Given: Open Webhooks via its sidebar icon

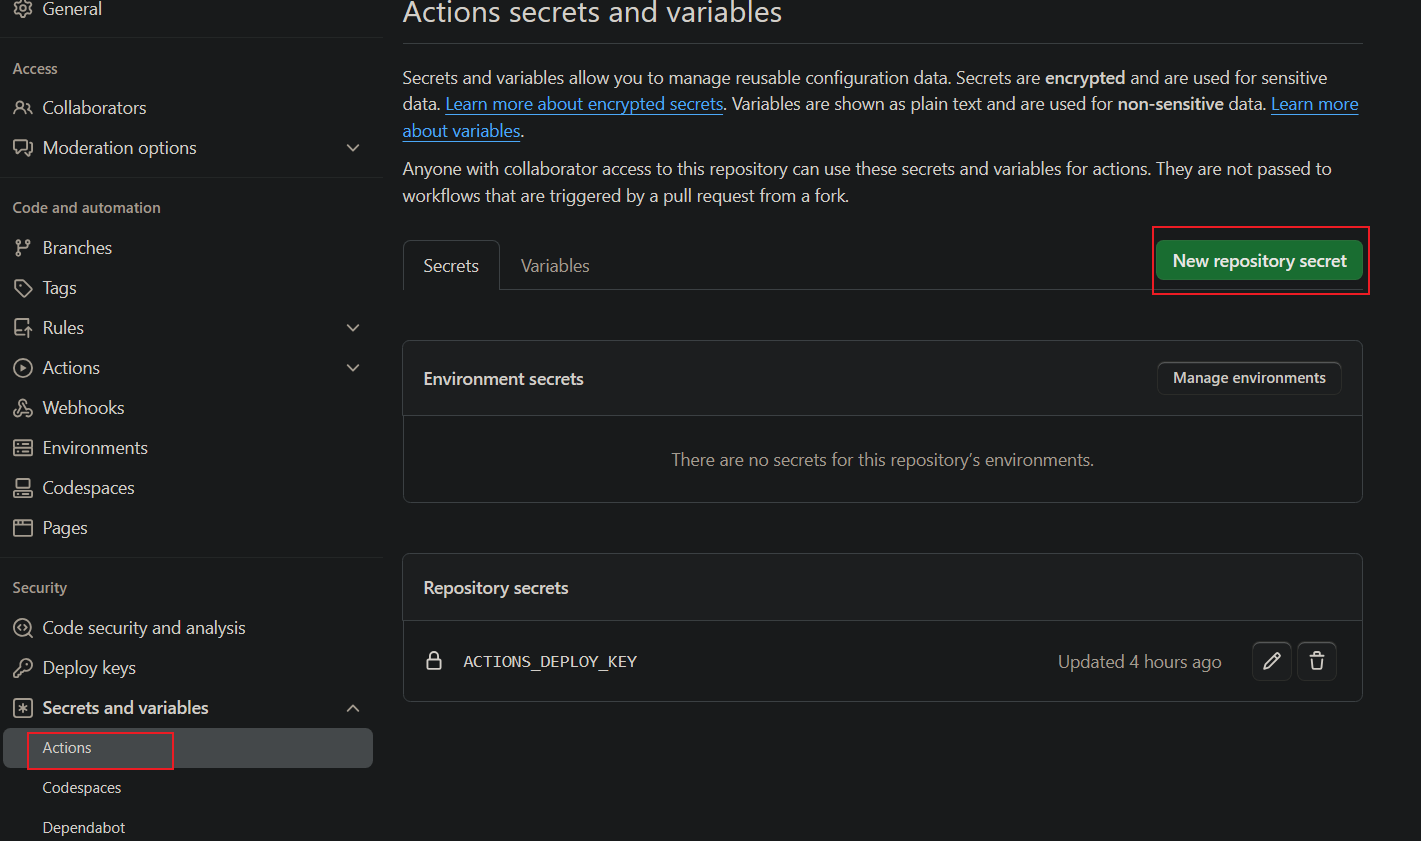Looking at the screenshot, I should (23, 407).
